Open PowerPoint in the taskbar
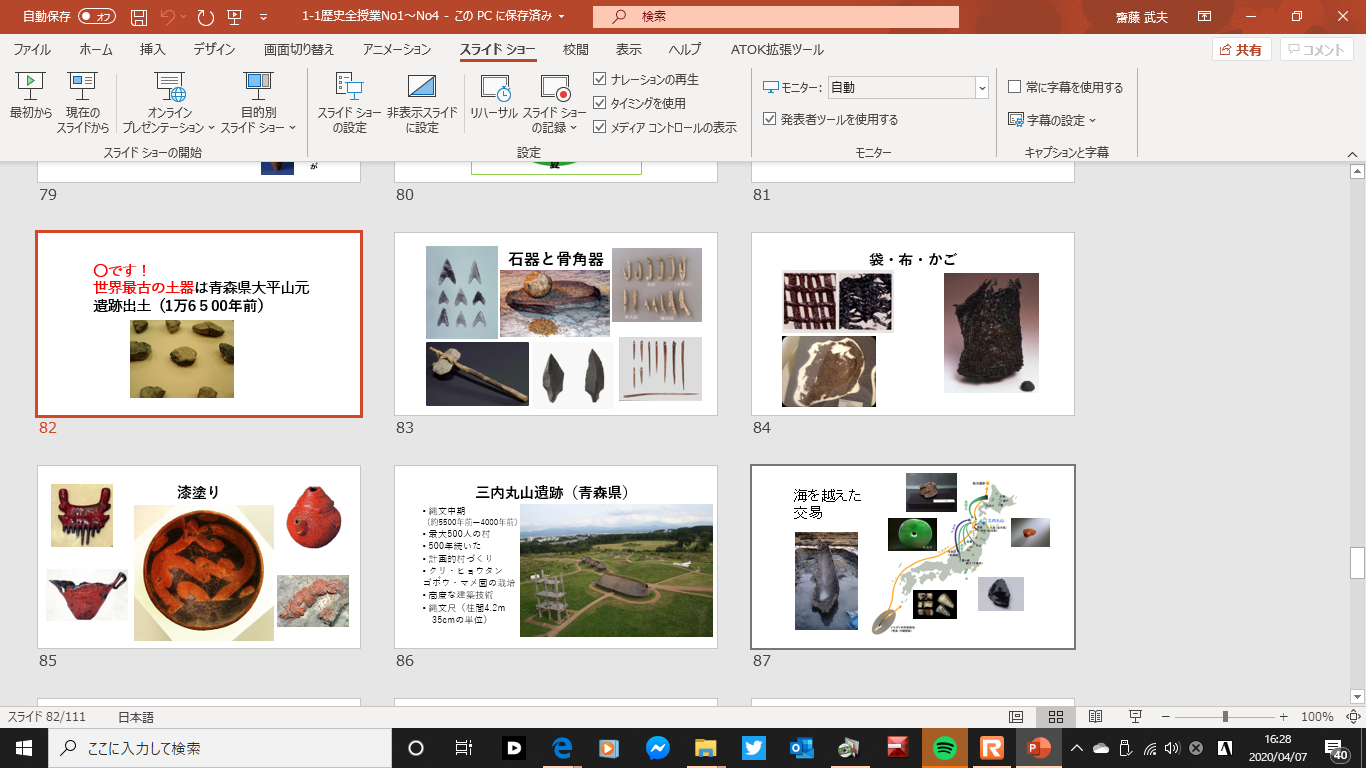 [x=1040, y=747]
